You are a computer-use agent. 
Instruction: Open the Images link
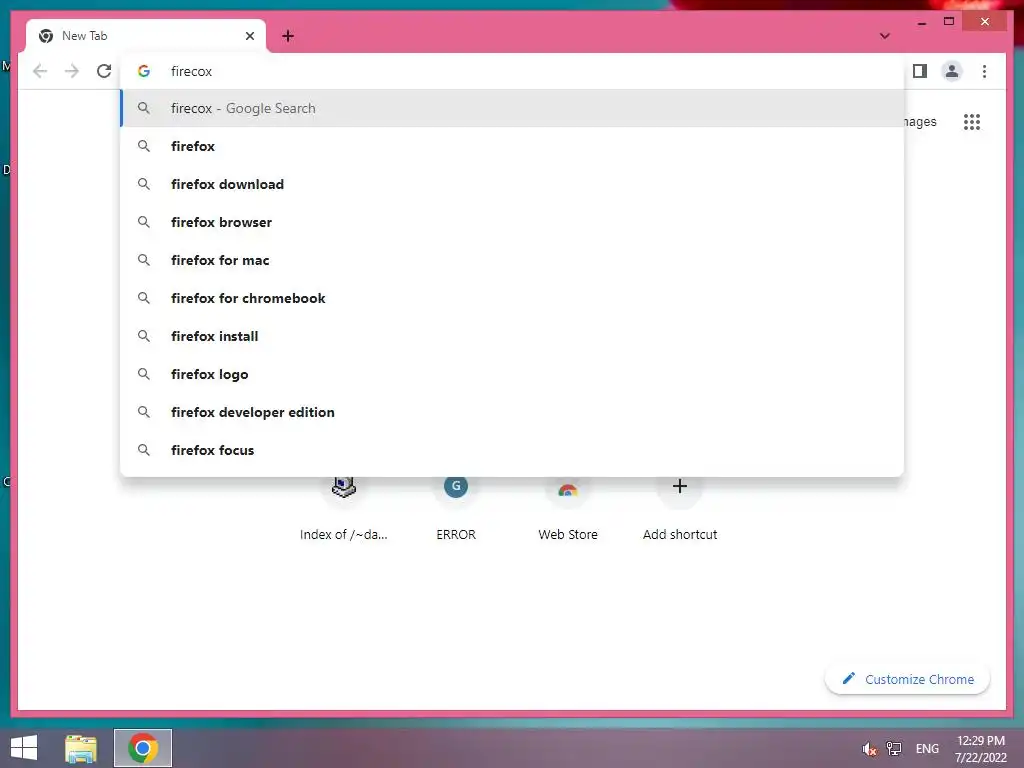pos(920,121)
